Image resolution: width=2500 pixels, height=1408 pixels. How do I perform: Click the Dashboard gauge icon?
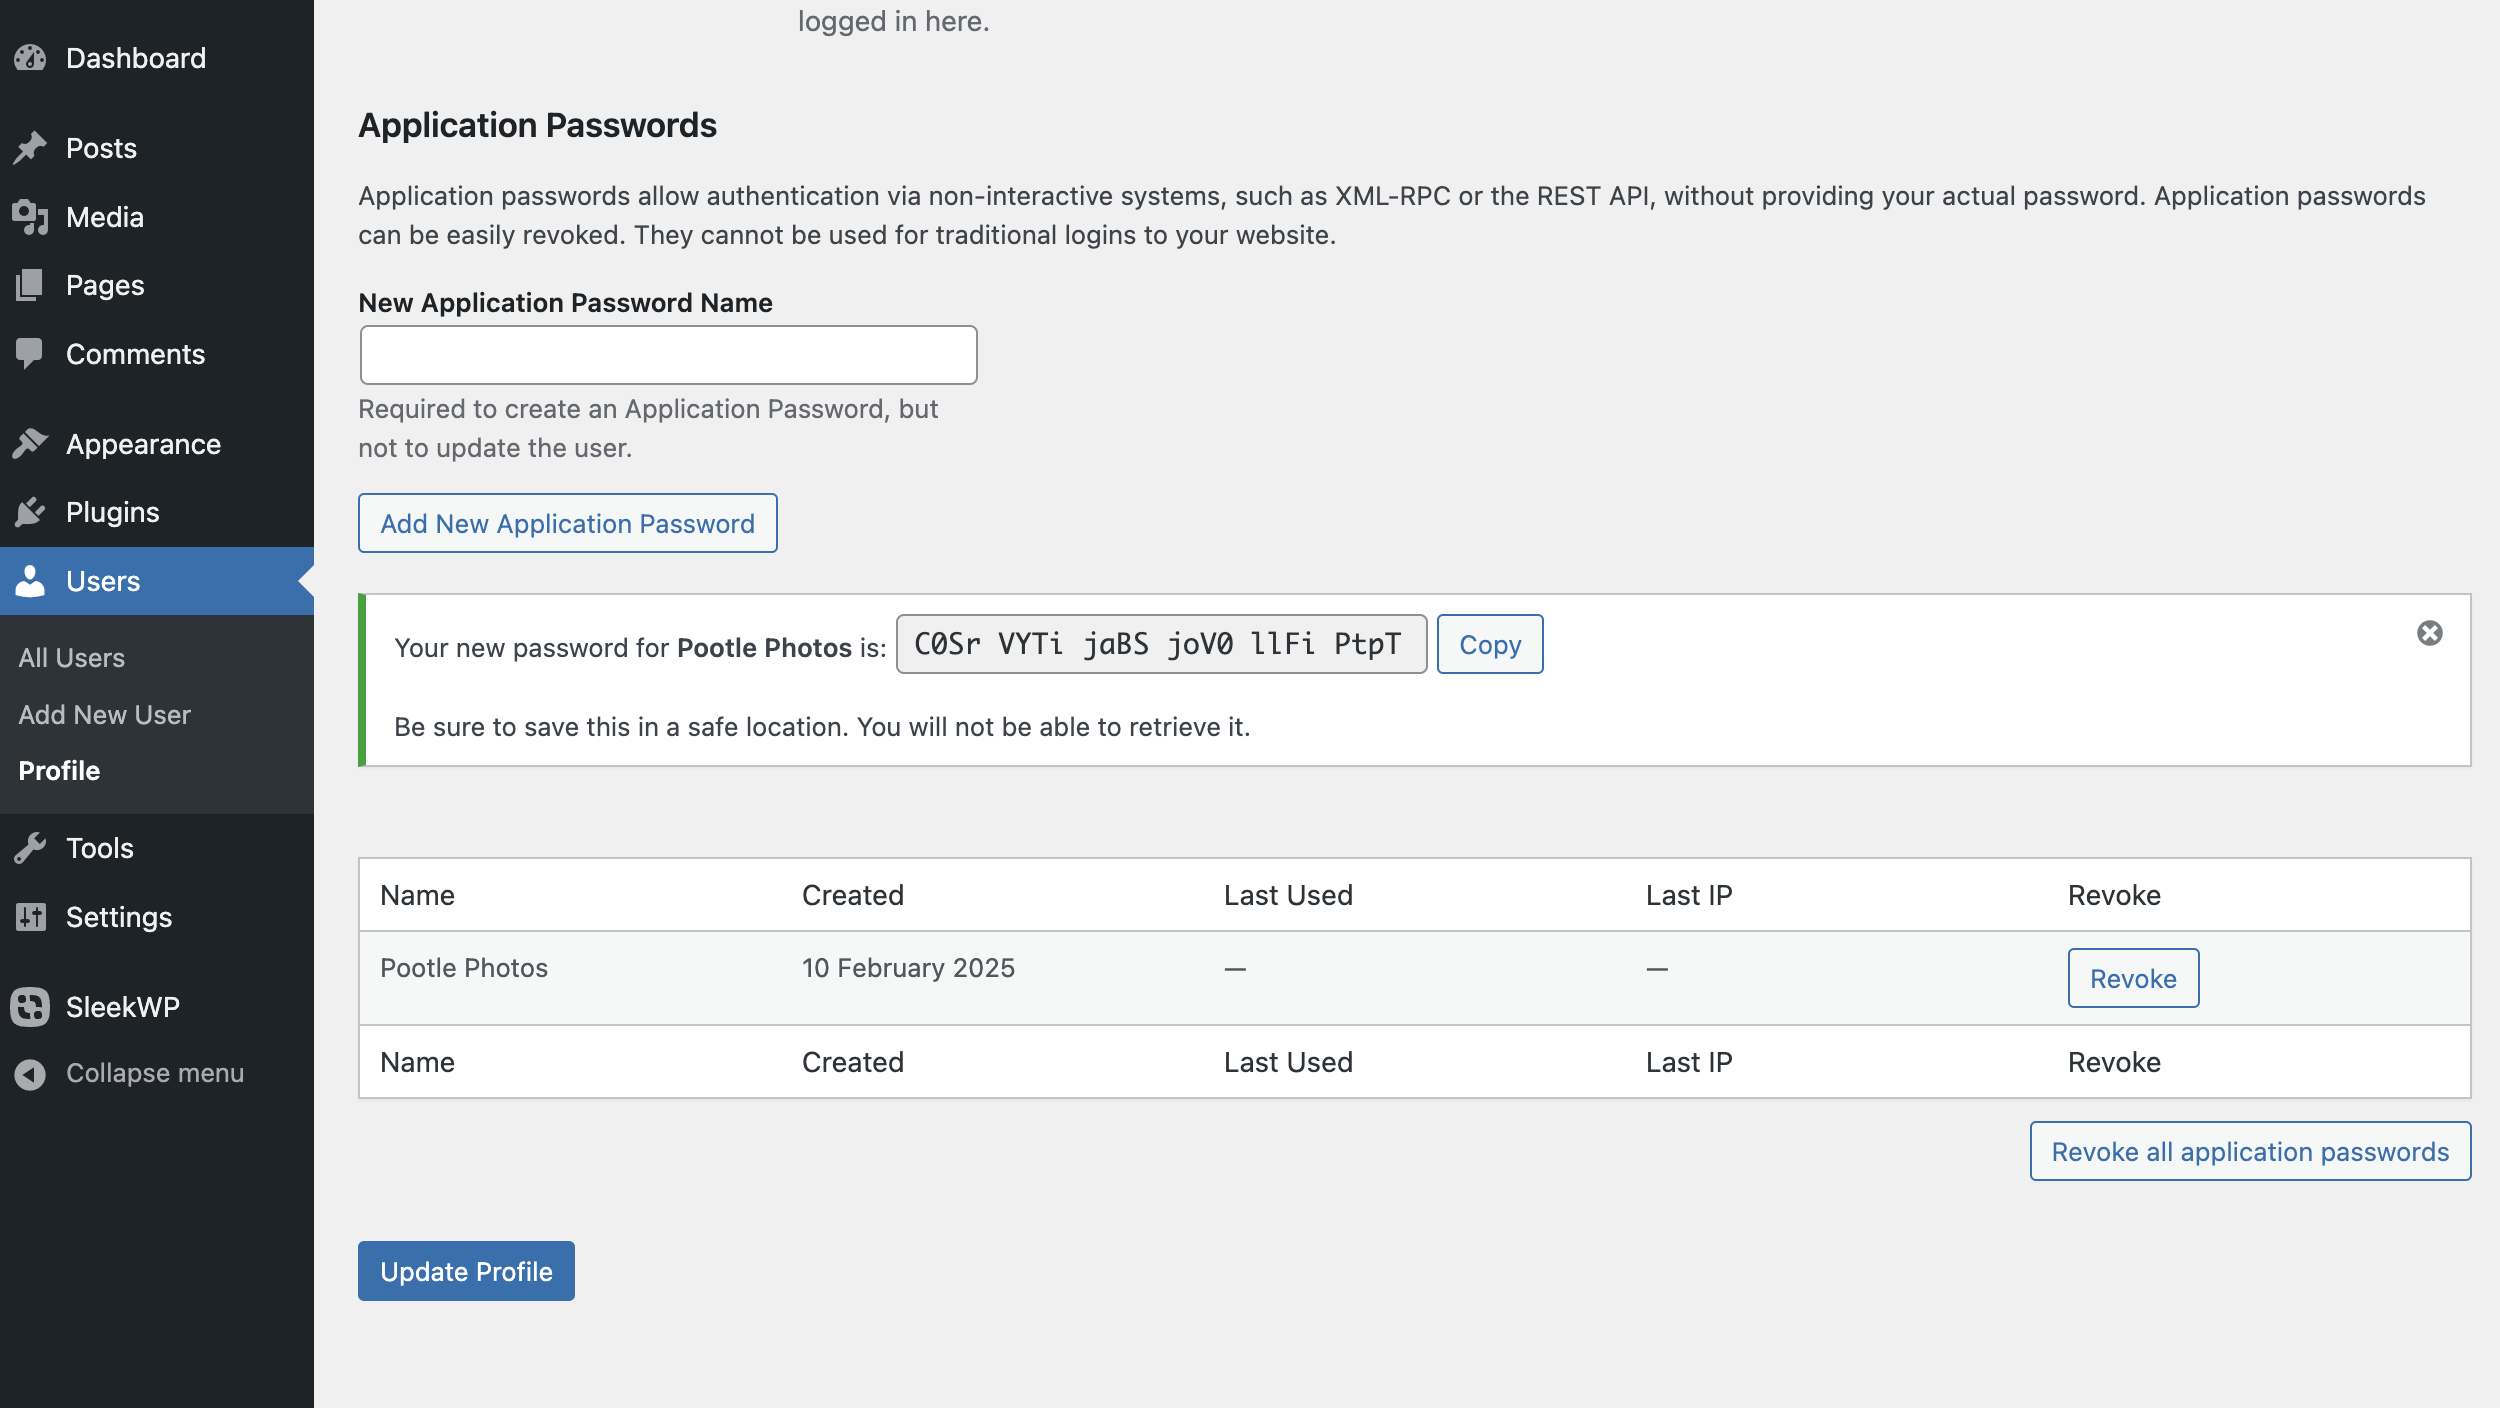tap(30, 58)
